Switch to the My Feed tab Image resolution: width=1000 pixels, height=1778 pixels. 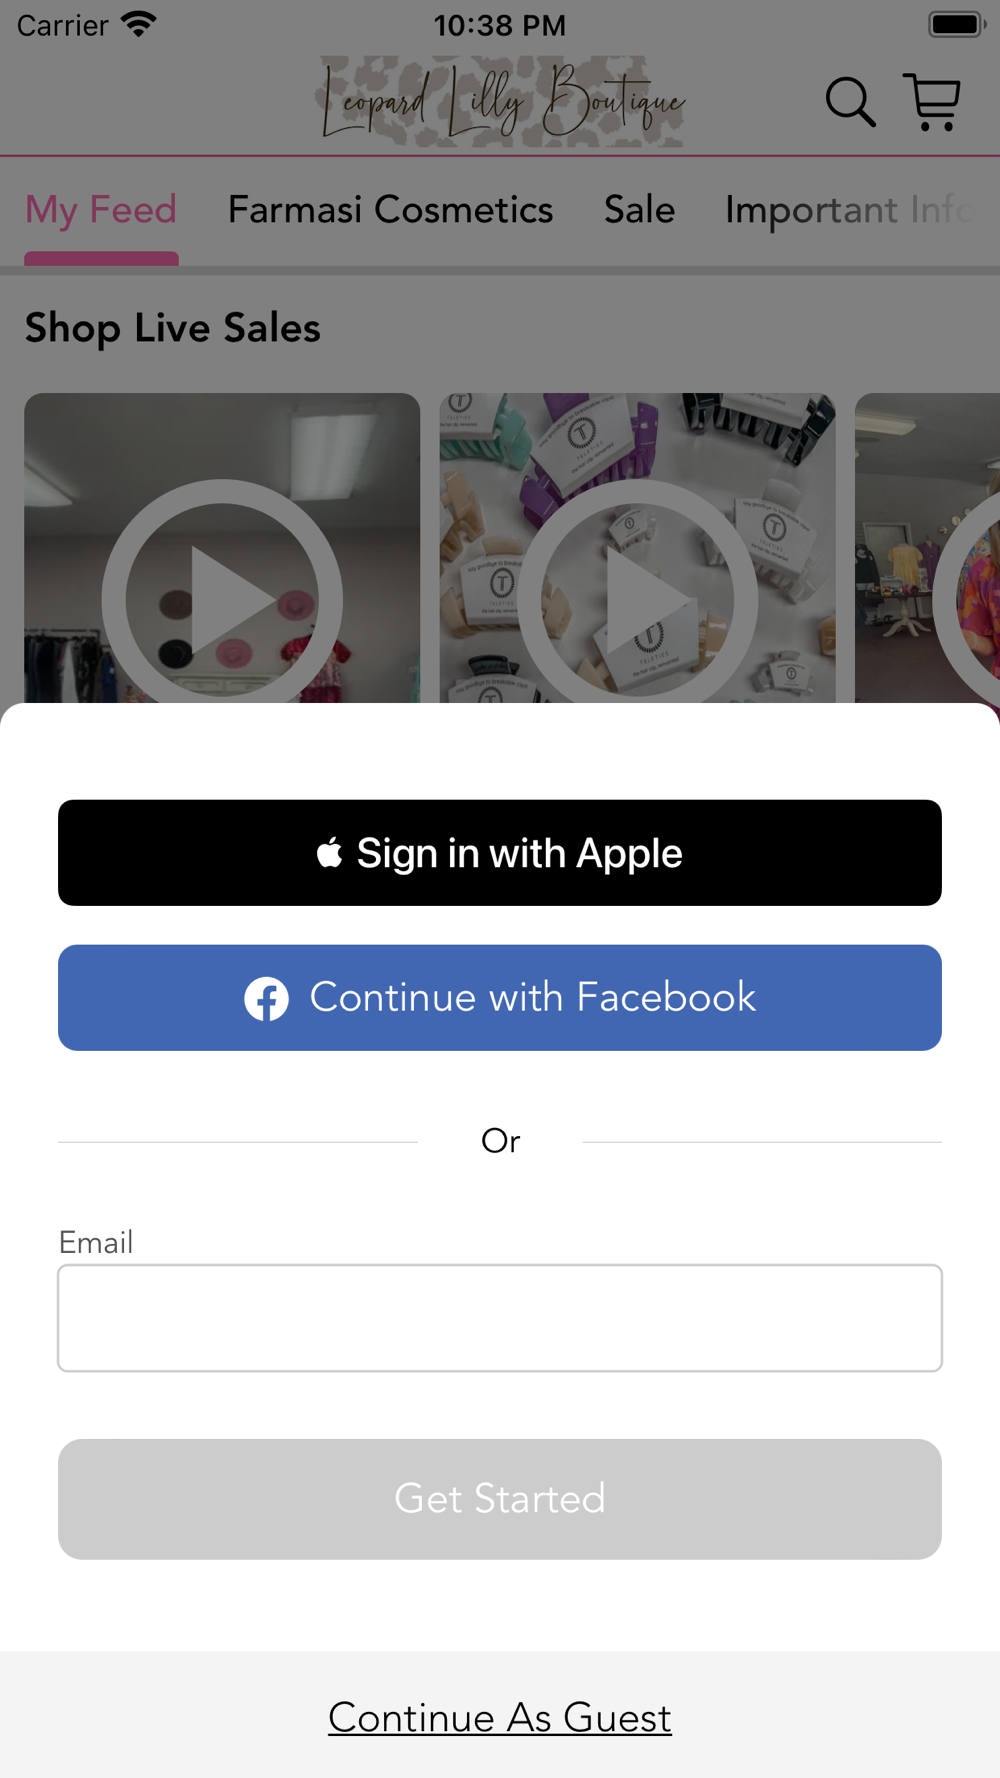click(x=101, y=210)
